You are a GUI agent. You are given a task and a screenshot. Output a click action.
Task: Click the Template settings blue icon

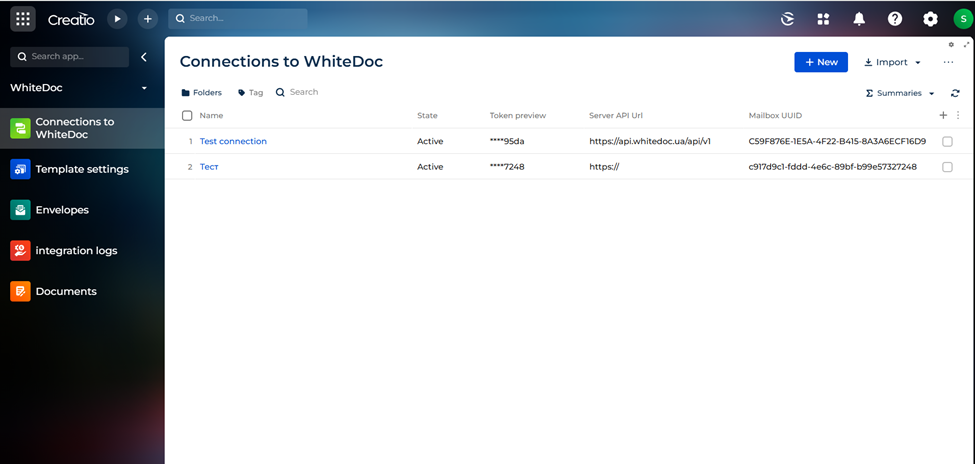pos(20,169)
